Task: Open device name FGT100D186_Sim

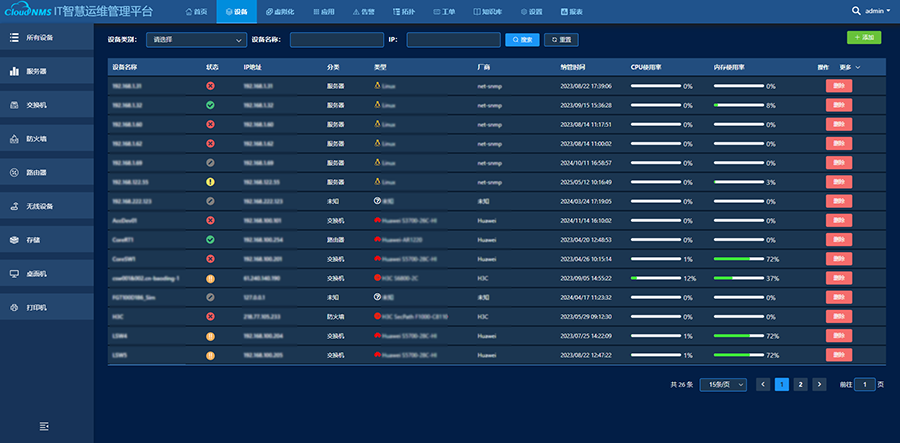Action: click(x=133, y=297)
